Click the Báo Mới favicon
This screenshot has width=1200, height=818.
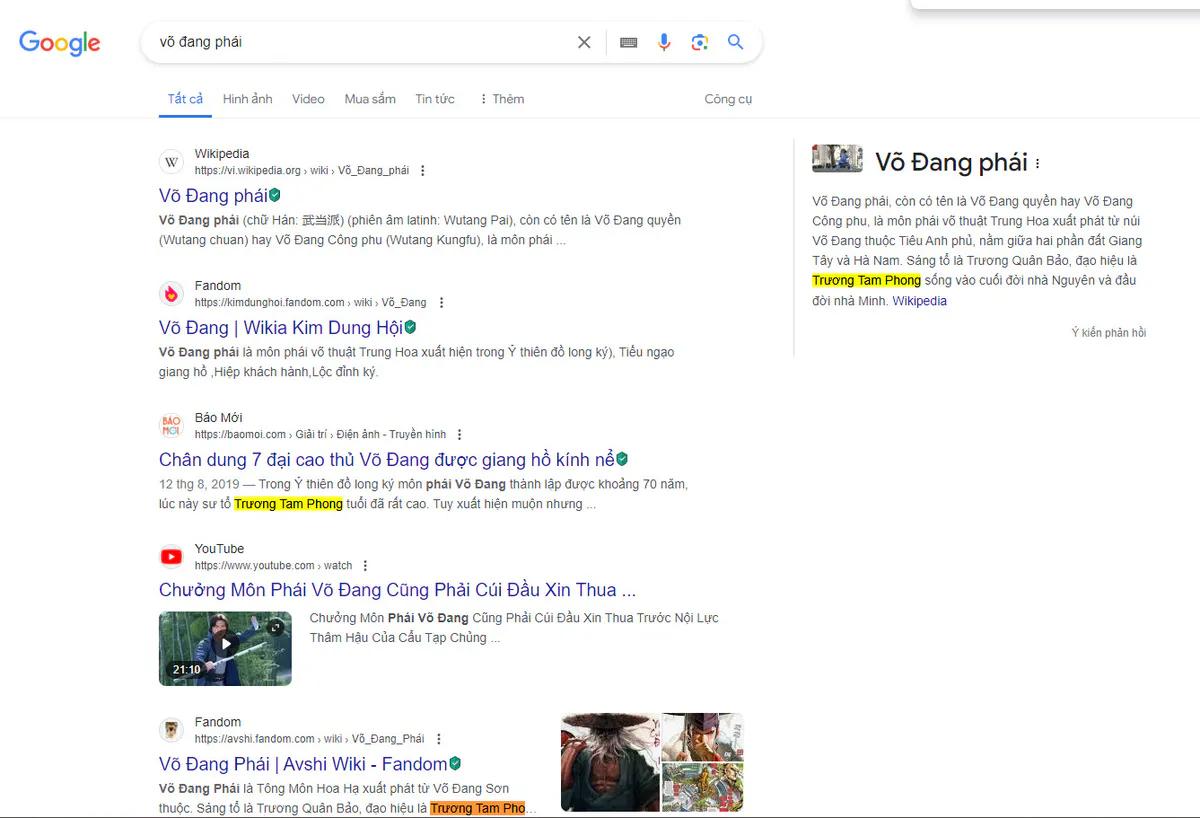[172, 426]
